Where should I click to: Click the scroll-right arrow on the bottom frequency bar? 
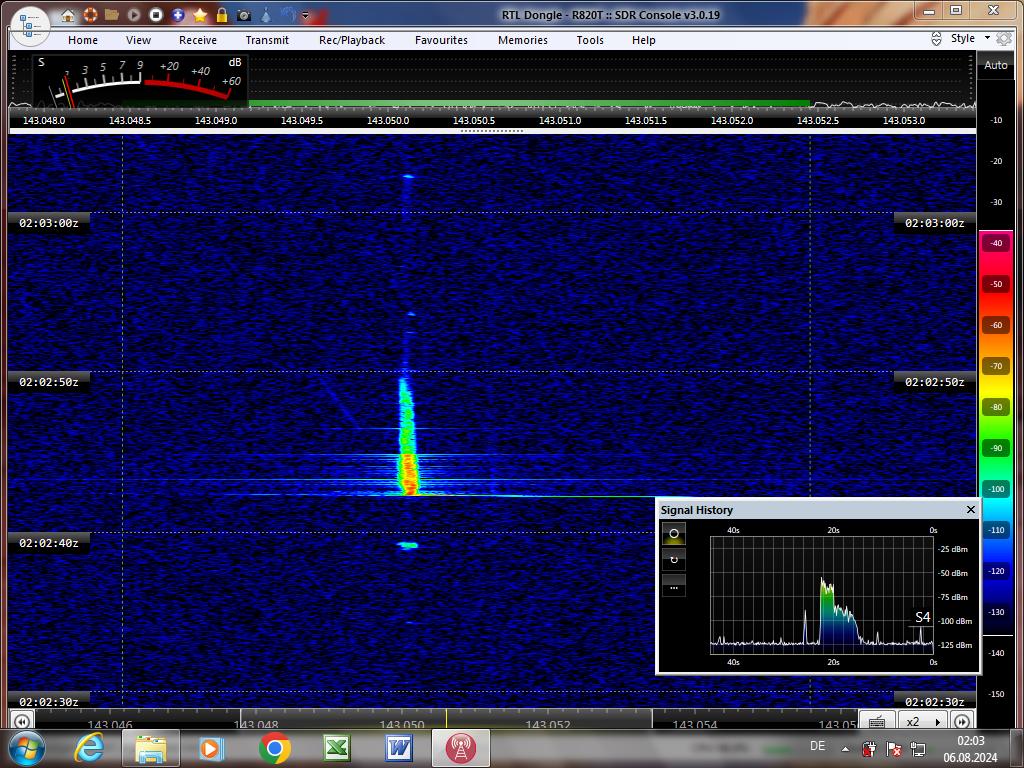(x=962, y=721)
